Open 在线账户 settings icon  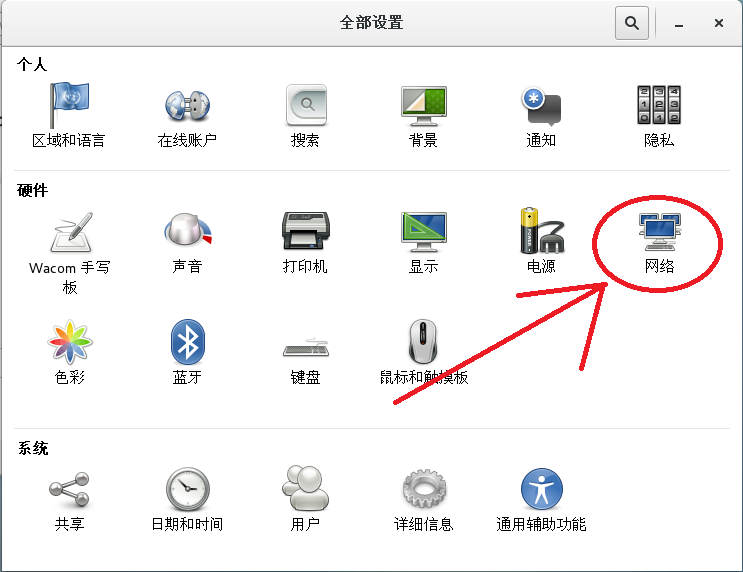pyautogui.click(x=187, y=105)
